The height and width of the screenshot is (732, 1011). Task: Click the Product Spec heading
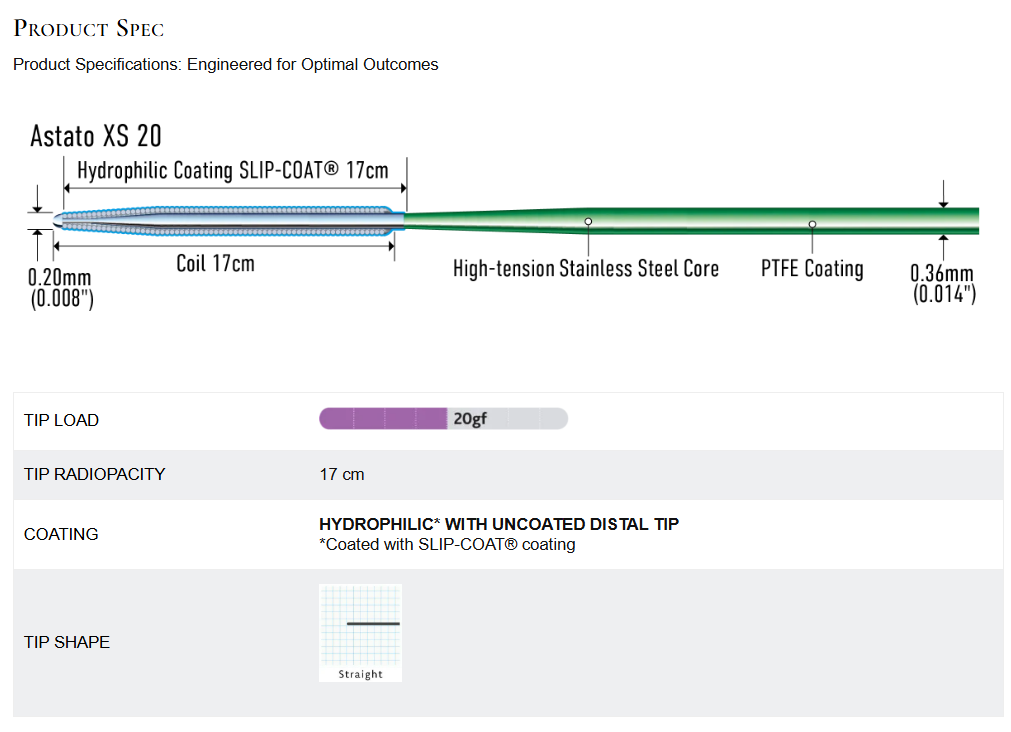pos(89,28)
